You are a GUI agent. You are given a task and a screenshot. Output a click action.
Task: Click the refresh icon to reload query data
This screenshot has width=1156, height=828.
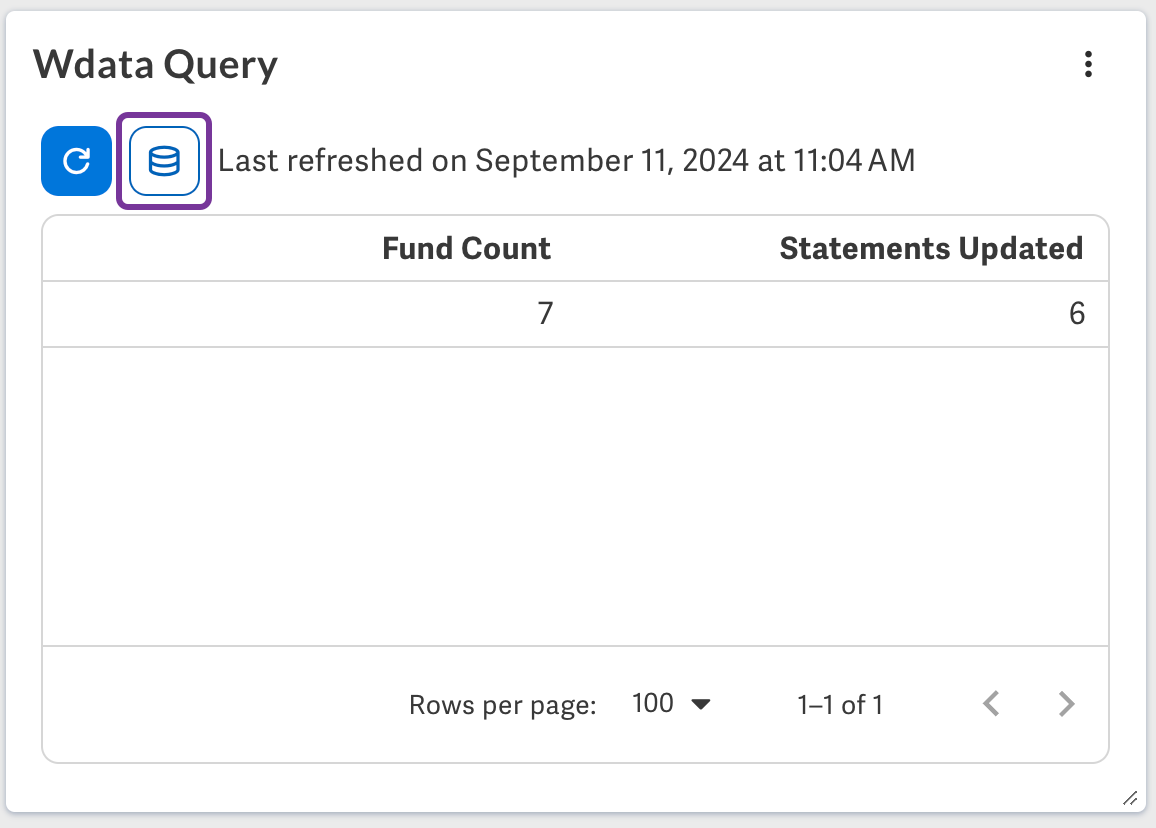(x=76, y=161)
